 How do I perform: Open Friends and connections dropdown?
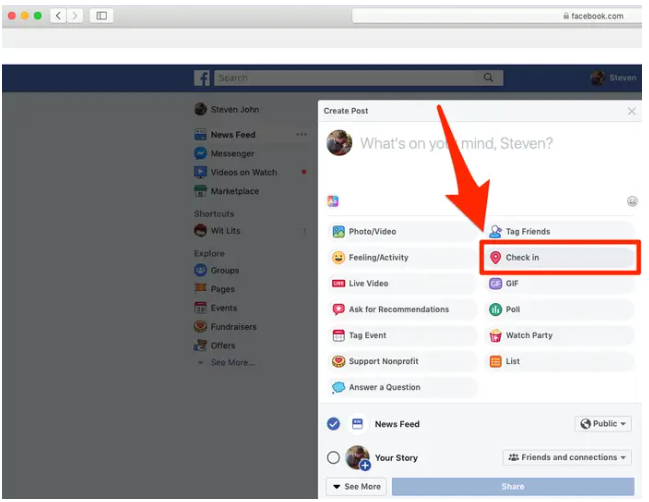[x=567, y=457]
